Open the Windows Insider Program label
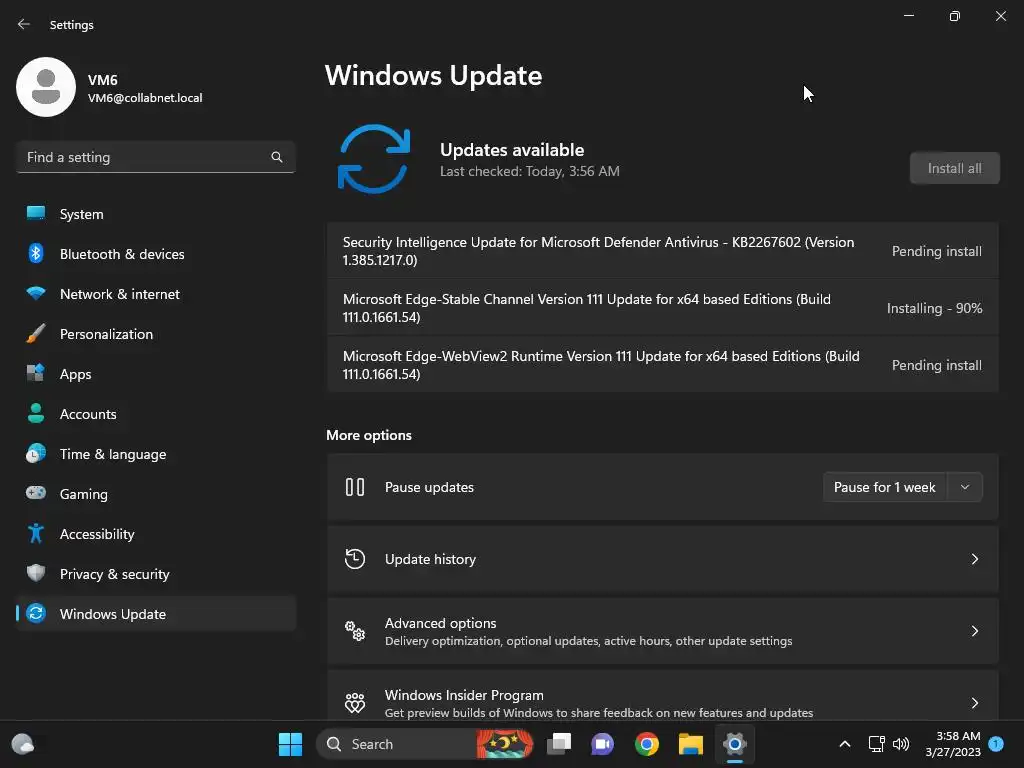 [464, 695]
